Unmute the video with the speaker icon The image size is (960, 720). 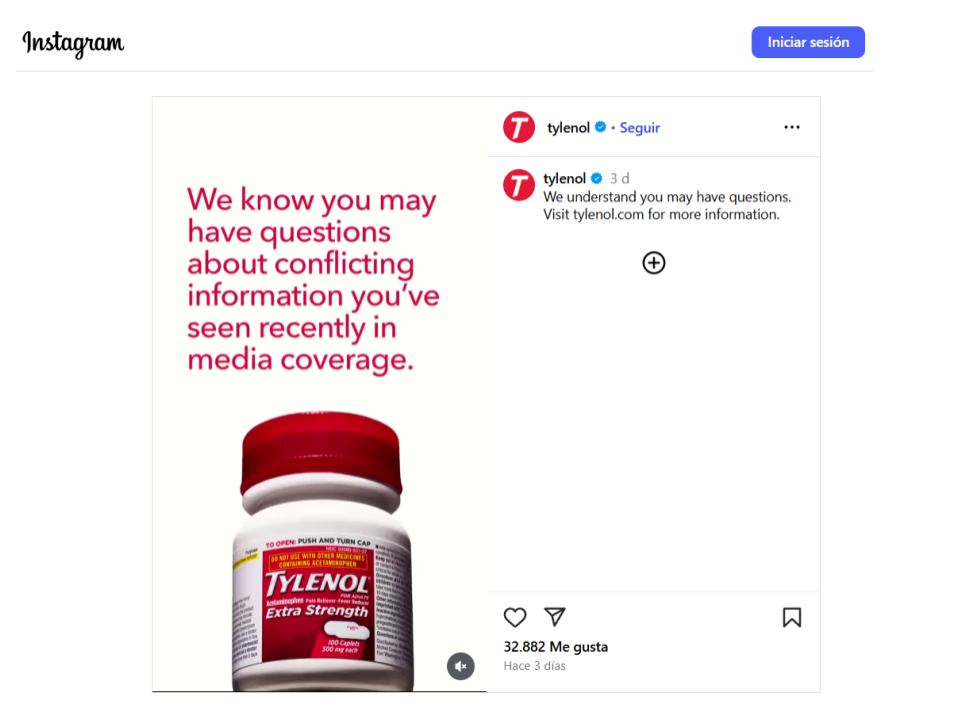coord(460,666)
